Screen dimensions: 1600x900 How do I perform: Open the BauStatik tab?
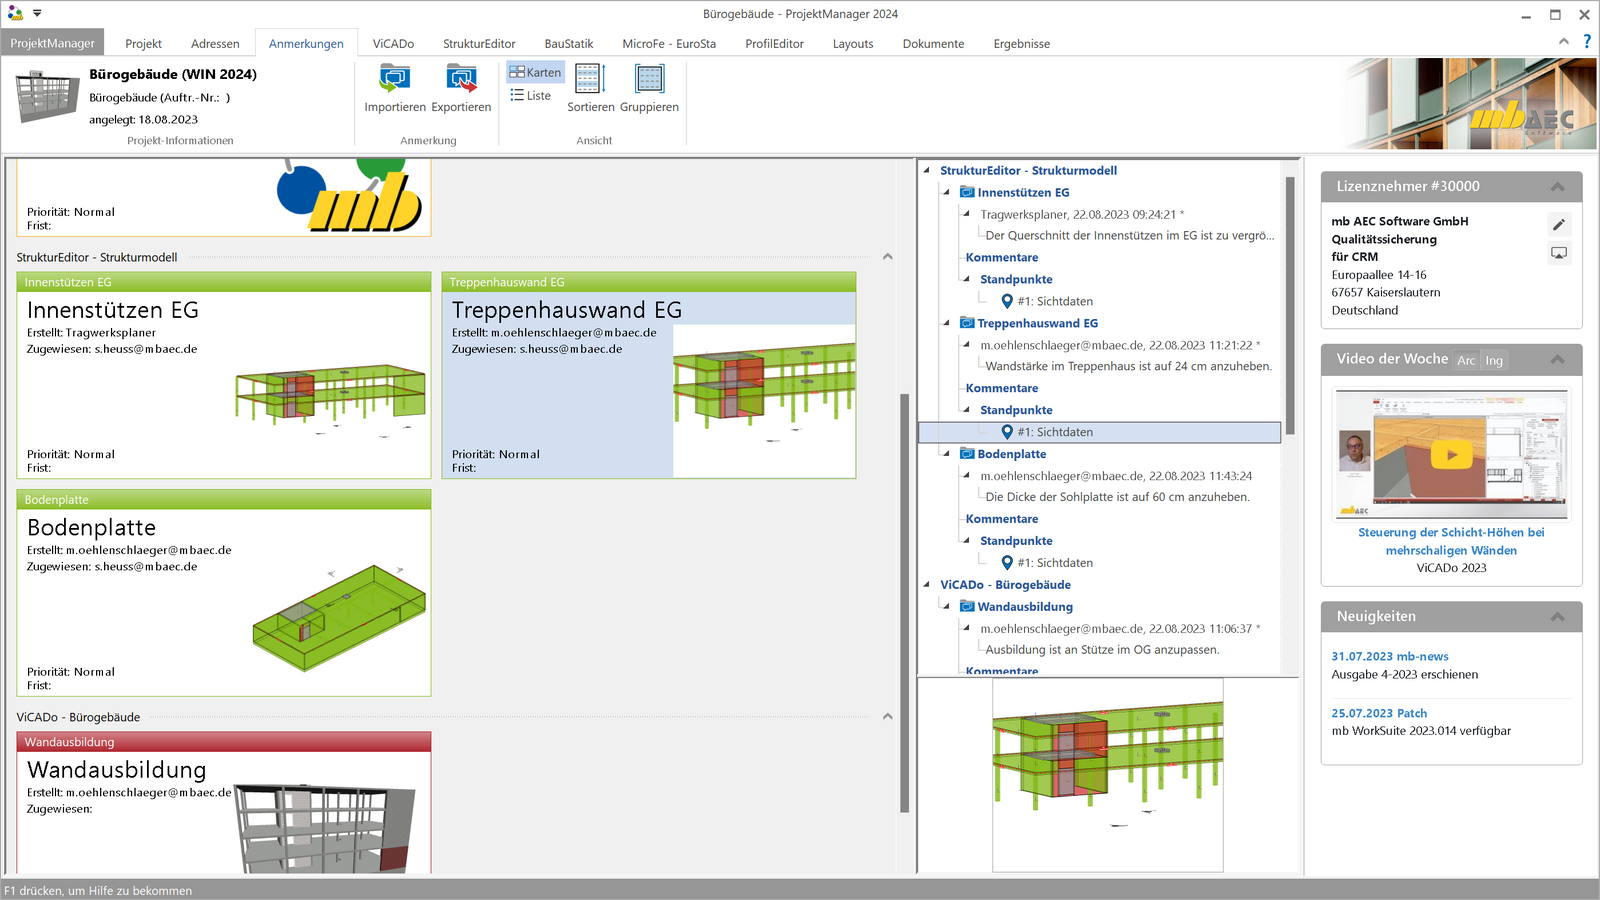[568, 44]
